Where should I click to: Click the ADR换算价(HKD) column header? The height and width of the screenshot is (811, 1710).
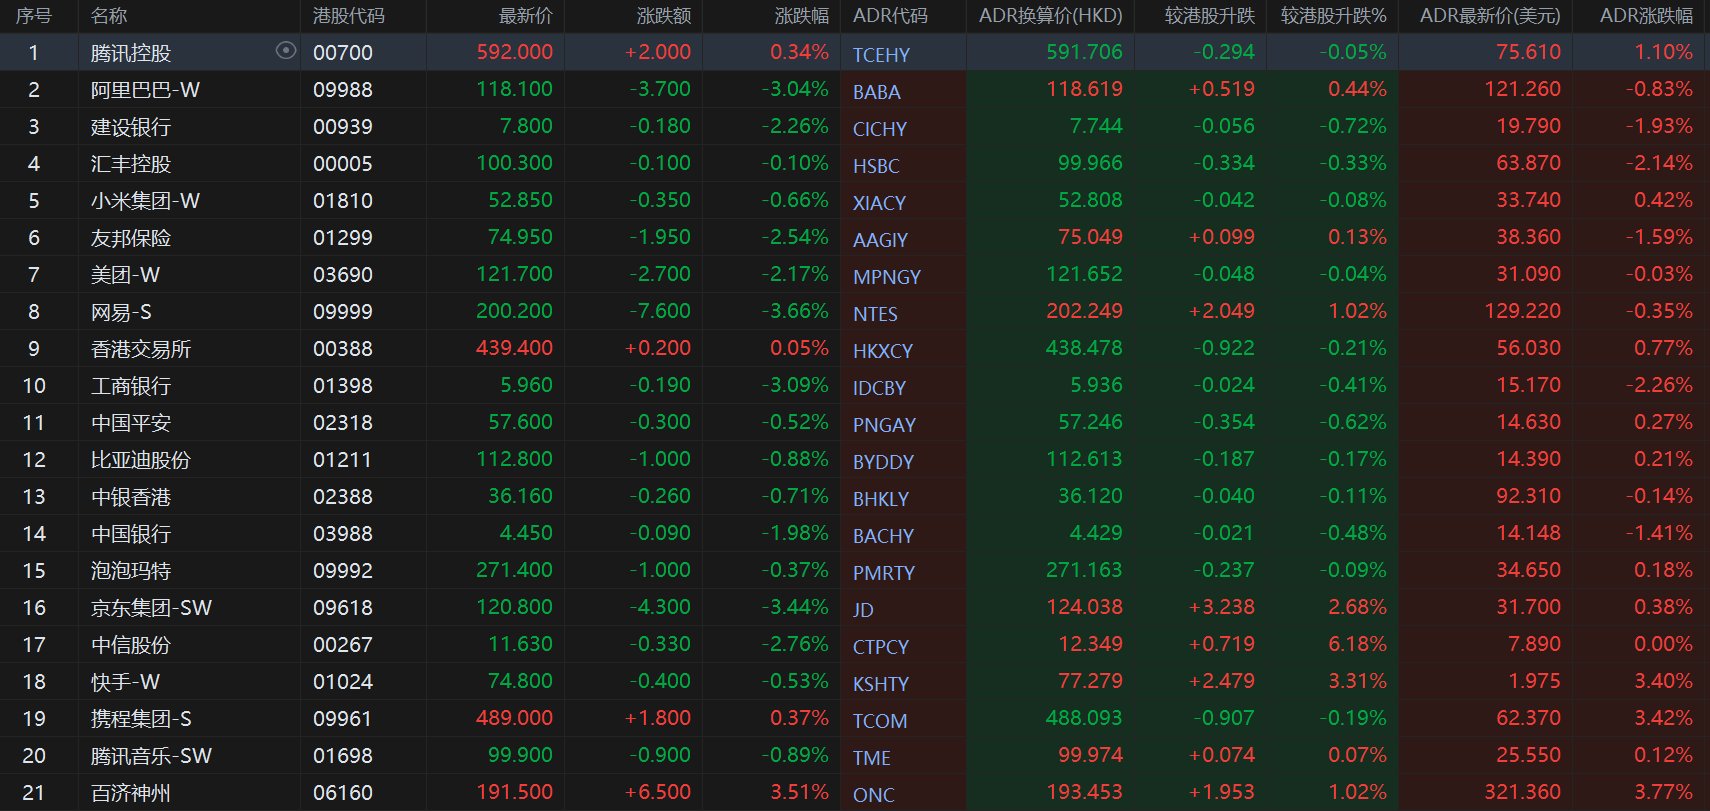(x=1050, y=16)
